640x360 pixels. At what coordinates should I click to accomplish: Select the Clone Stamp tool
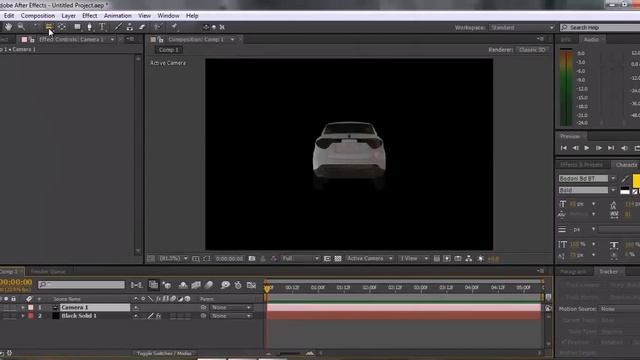point(129,27)
